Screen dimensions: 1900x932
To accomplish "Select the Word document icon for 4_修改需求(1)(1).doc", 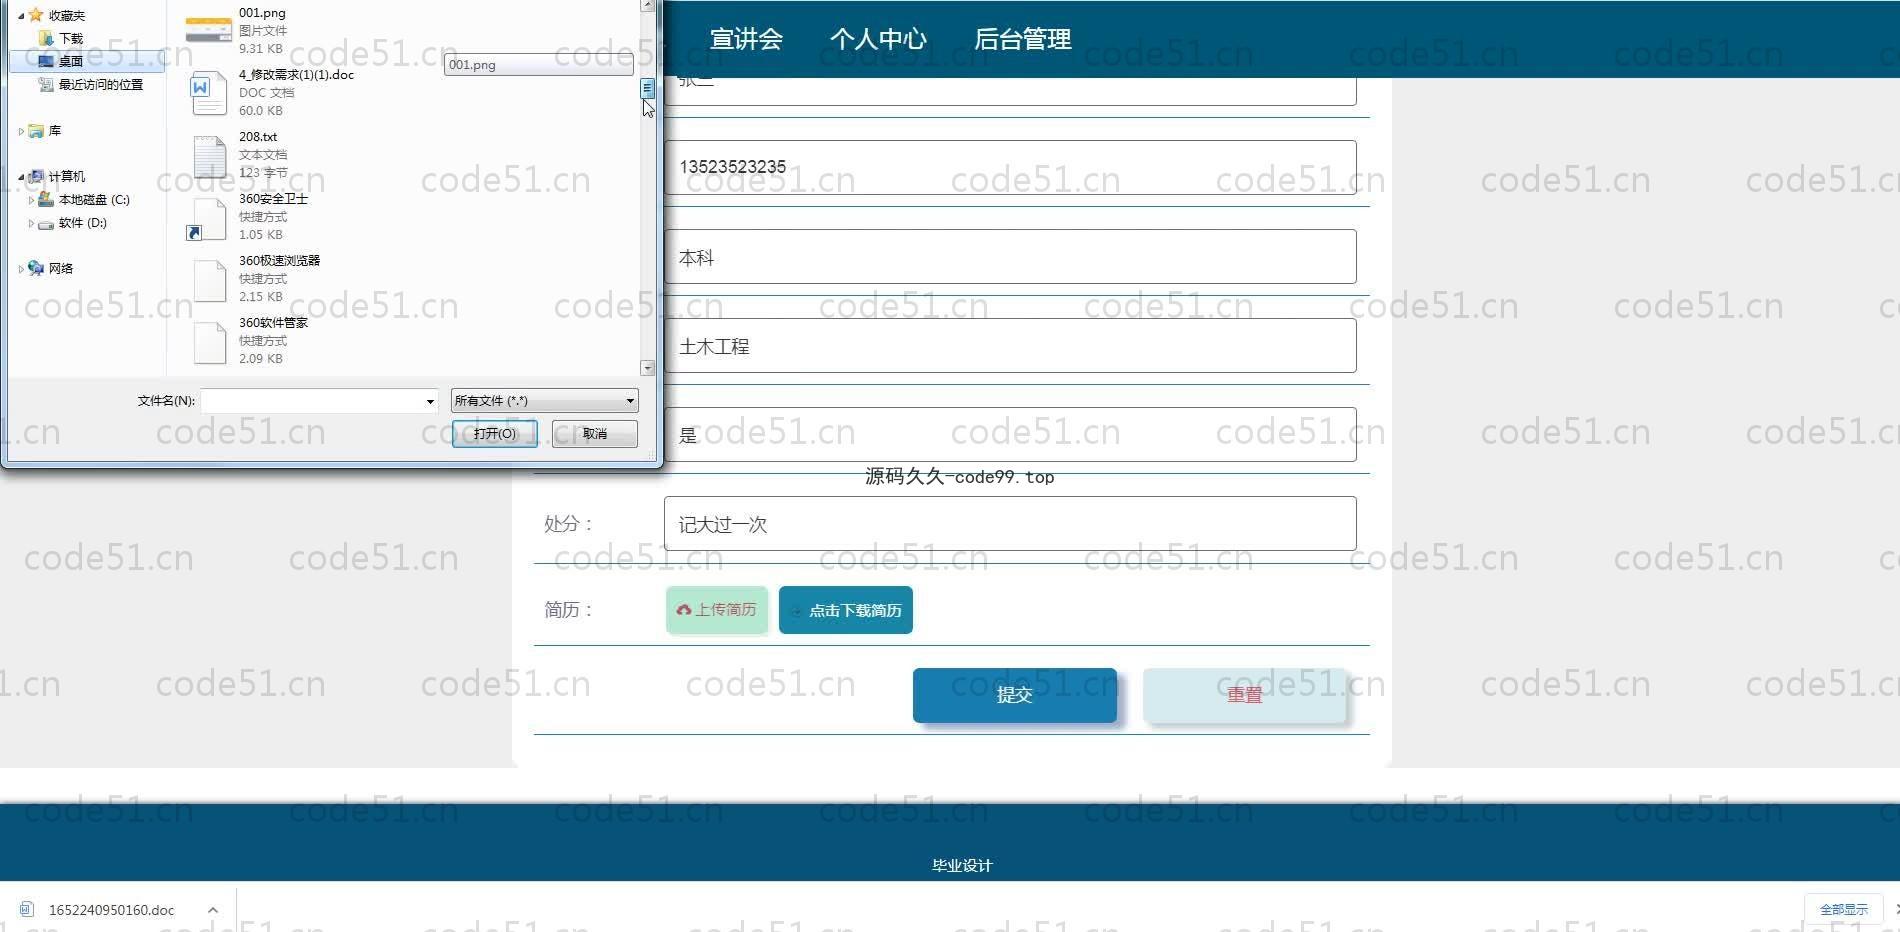I will (x=208, y=93).
